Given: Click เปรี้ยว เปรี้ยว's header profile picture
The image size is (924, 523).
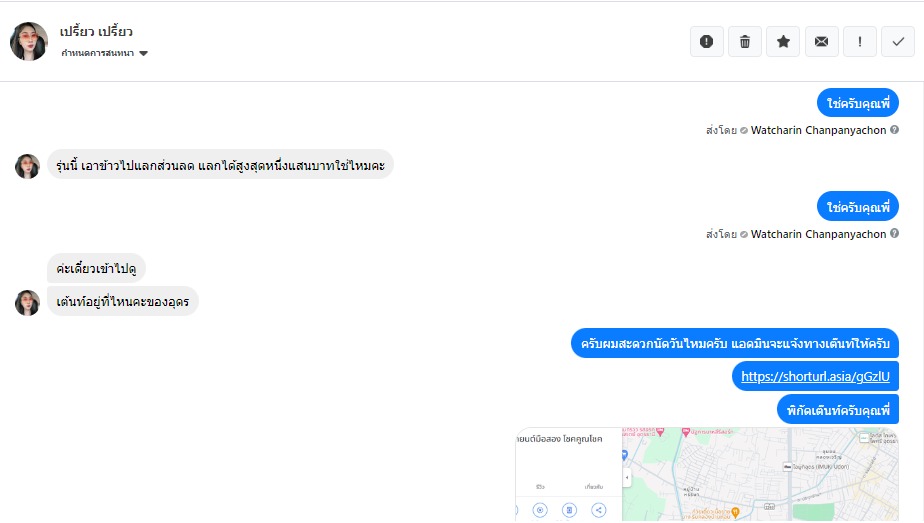Looking at the screenshot, I should click(28, 41).
